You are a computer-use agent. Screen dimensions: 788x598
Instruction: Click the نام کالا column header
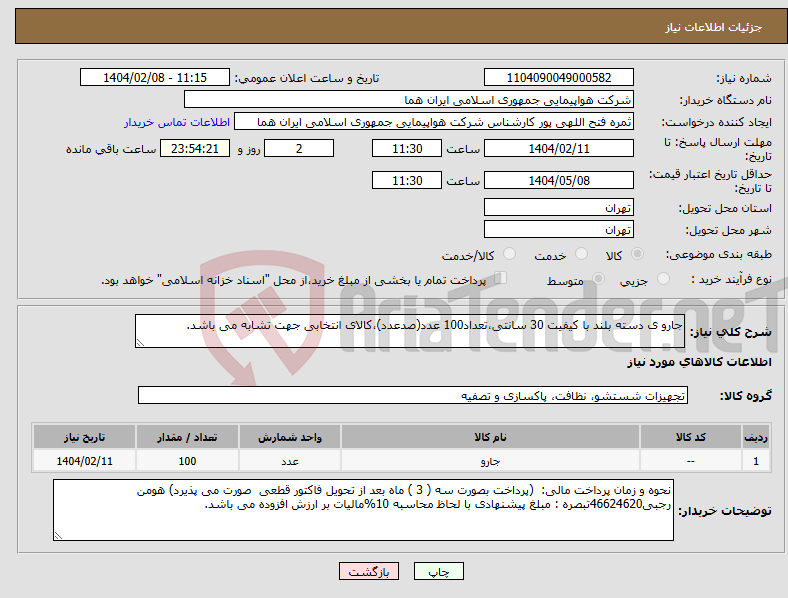490,437
